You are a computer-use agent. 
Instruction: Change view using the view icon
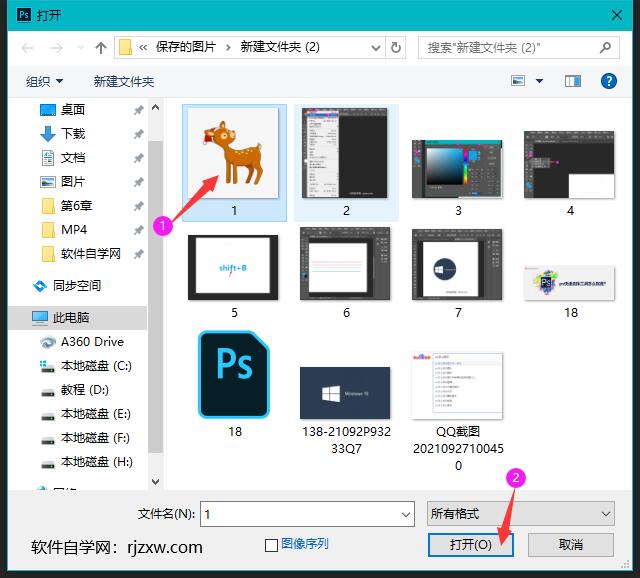(518, 81)
